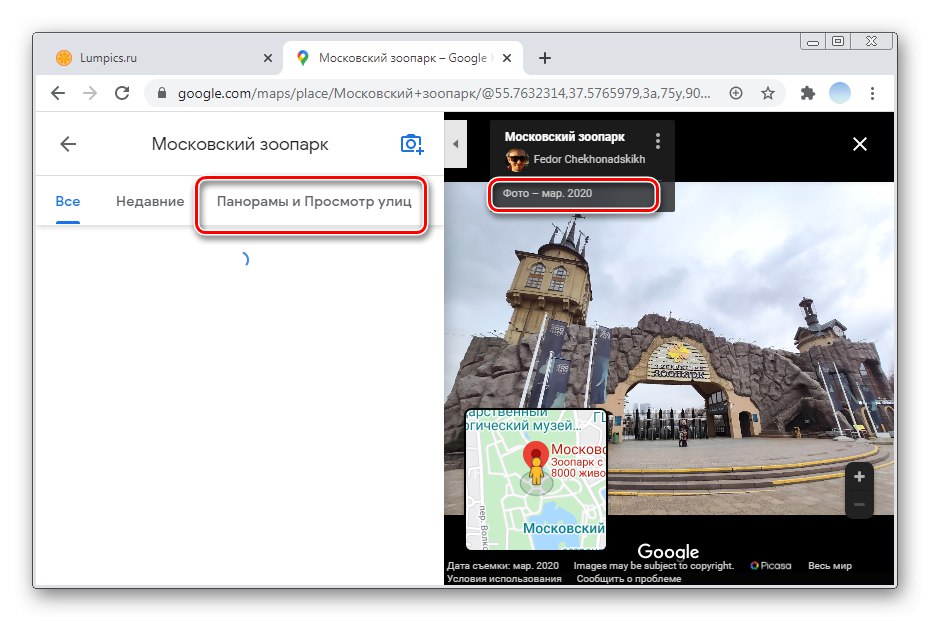
Task: Click the Images may be subject to copyright text
Action: click(x=654, y=566)
